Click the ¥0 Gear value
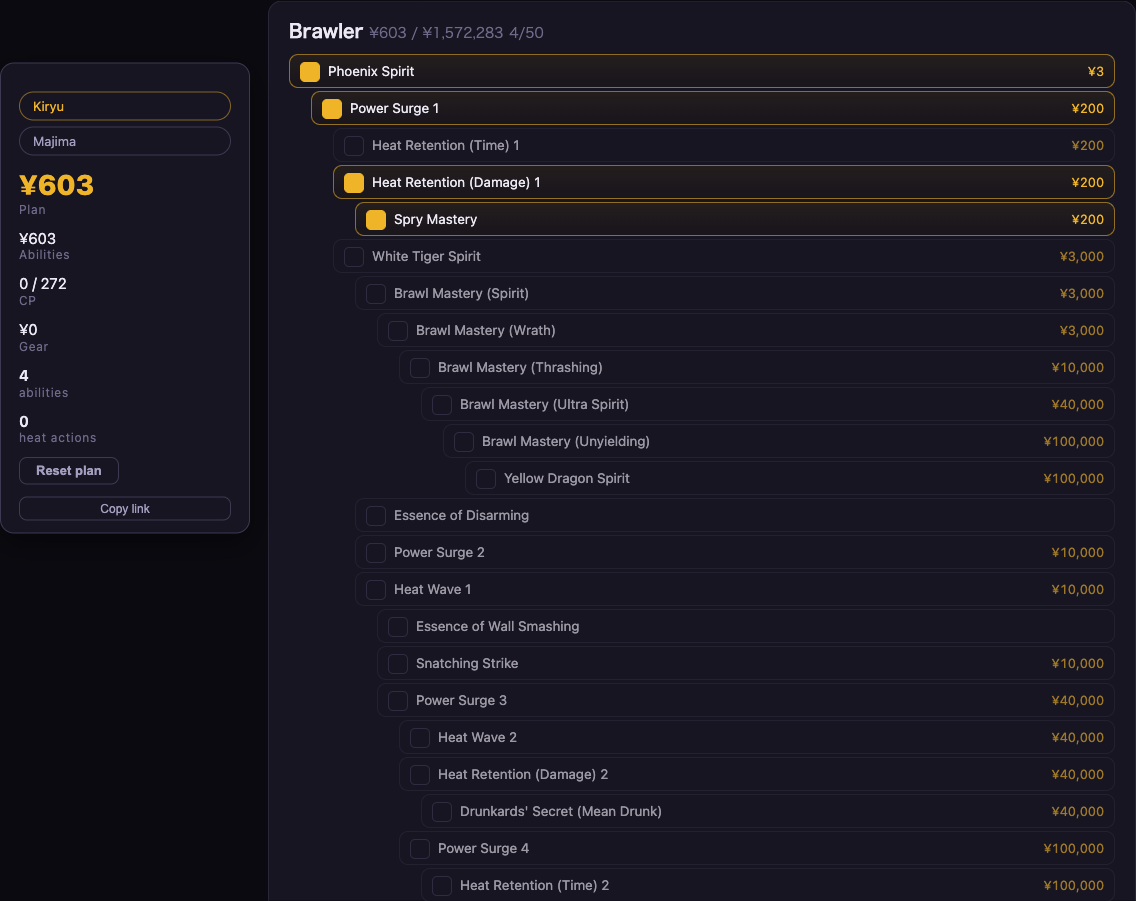1136x901 pixels. [x=28, y=330]
